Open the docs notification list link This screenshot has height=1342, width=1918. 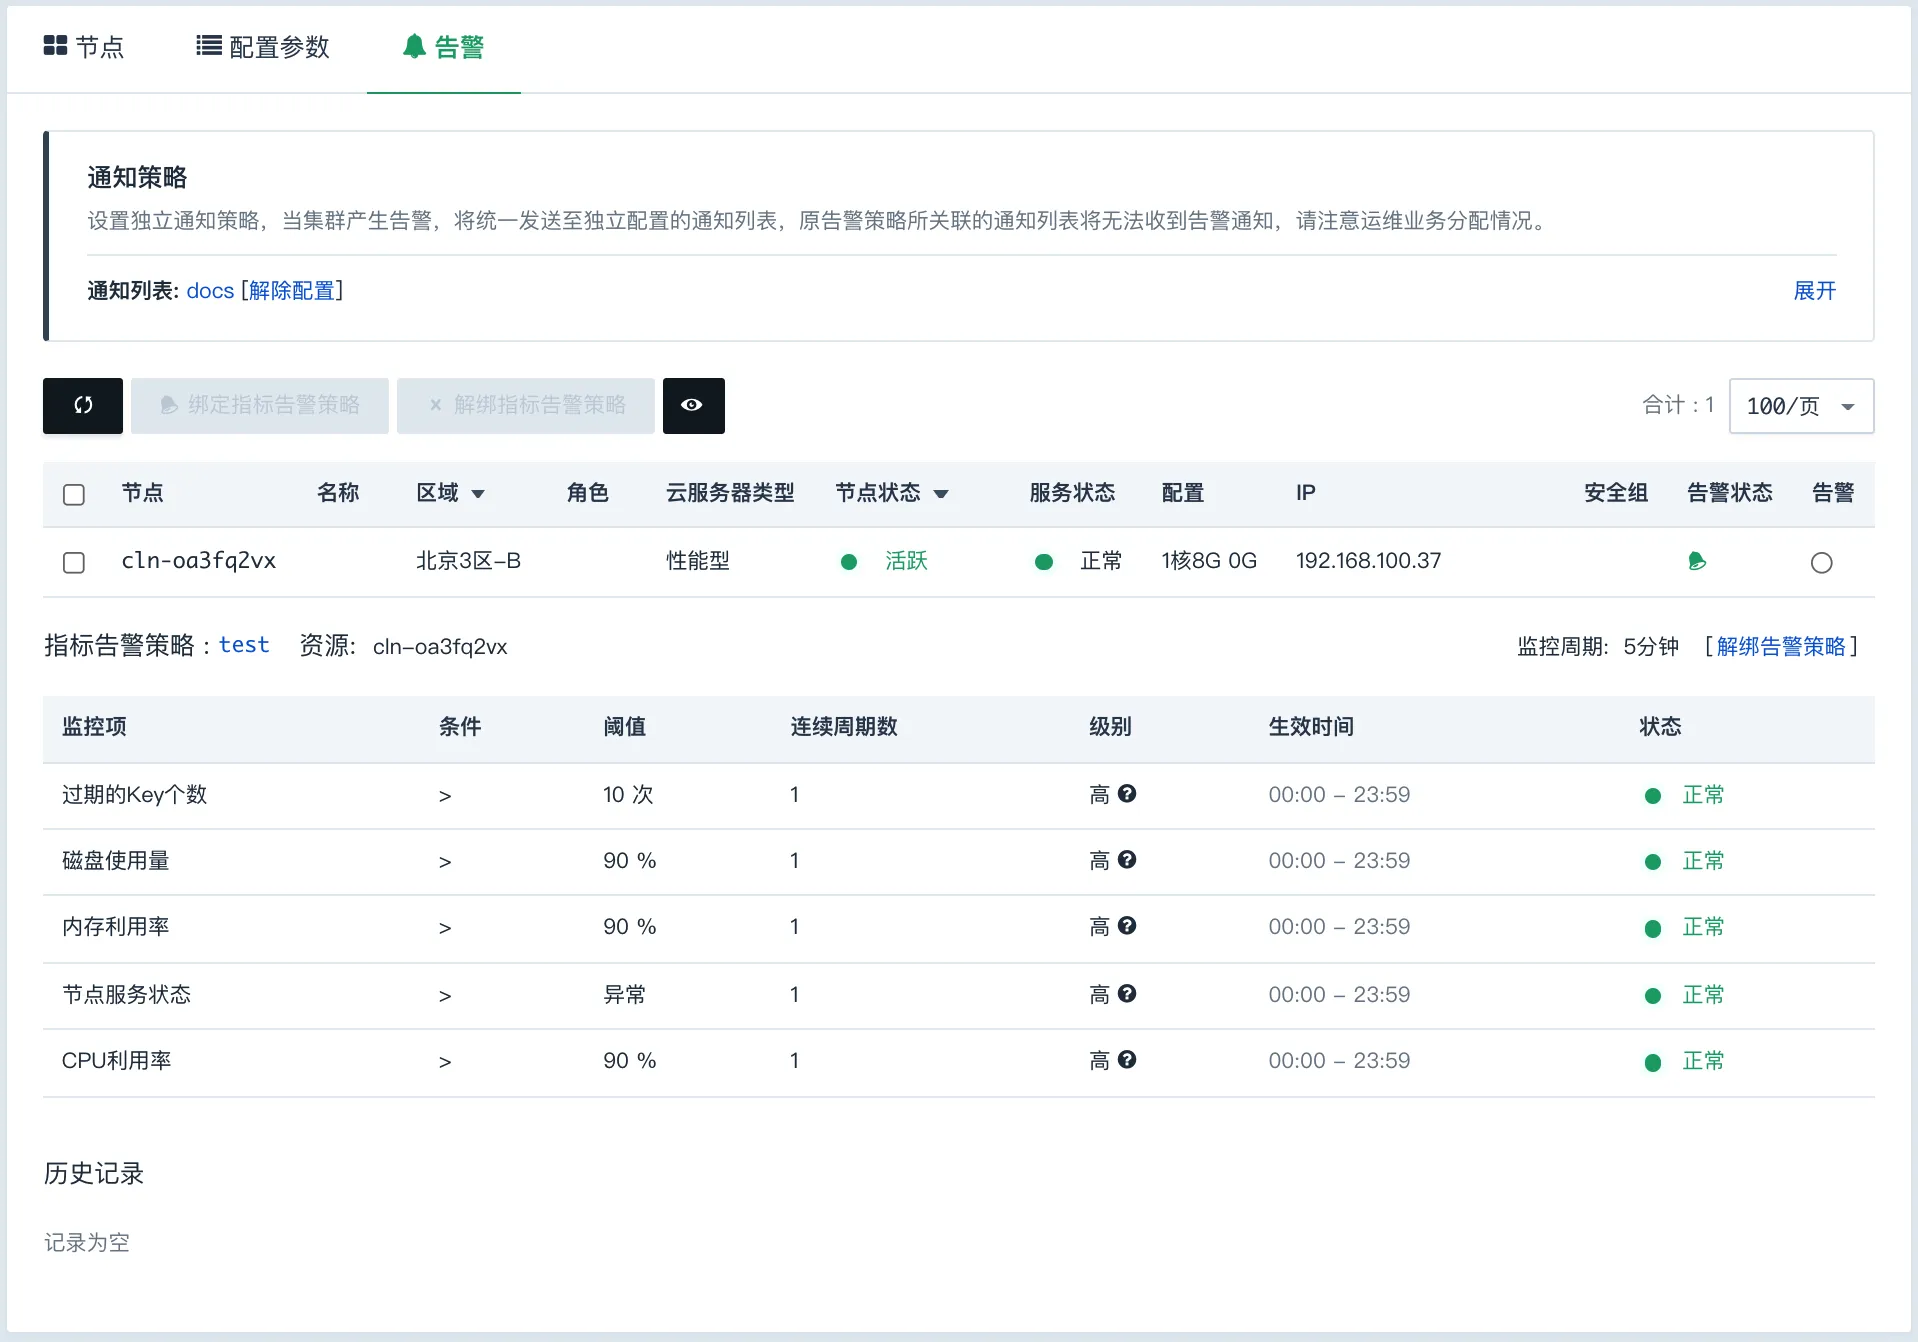[210, 291]
